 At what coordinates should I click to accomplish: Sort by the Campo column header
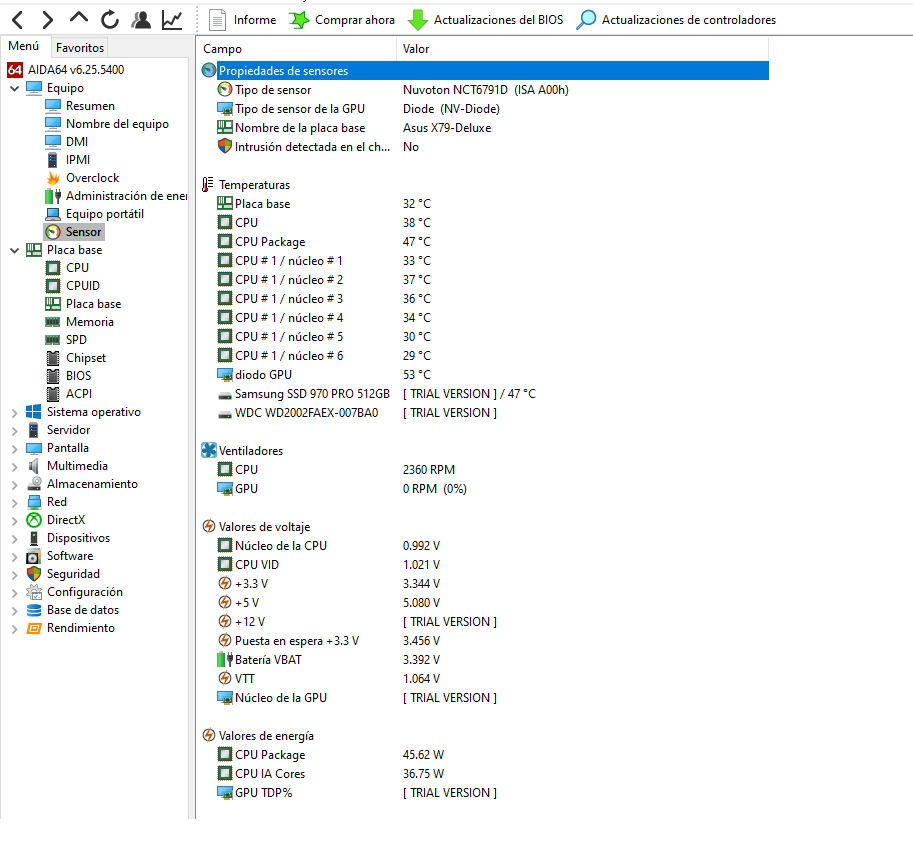296,49
